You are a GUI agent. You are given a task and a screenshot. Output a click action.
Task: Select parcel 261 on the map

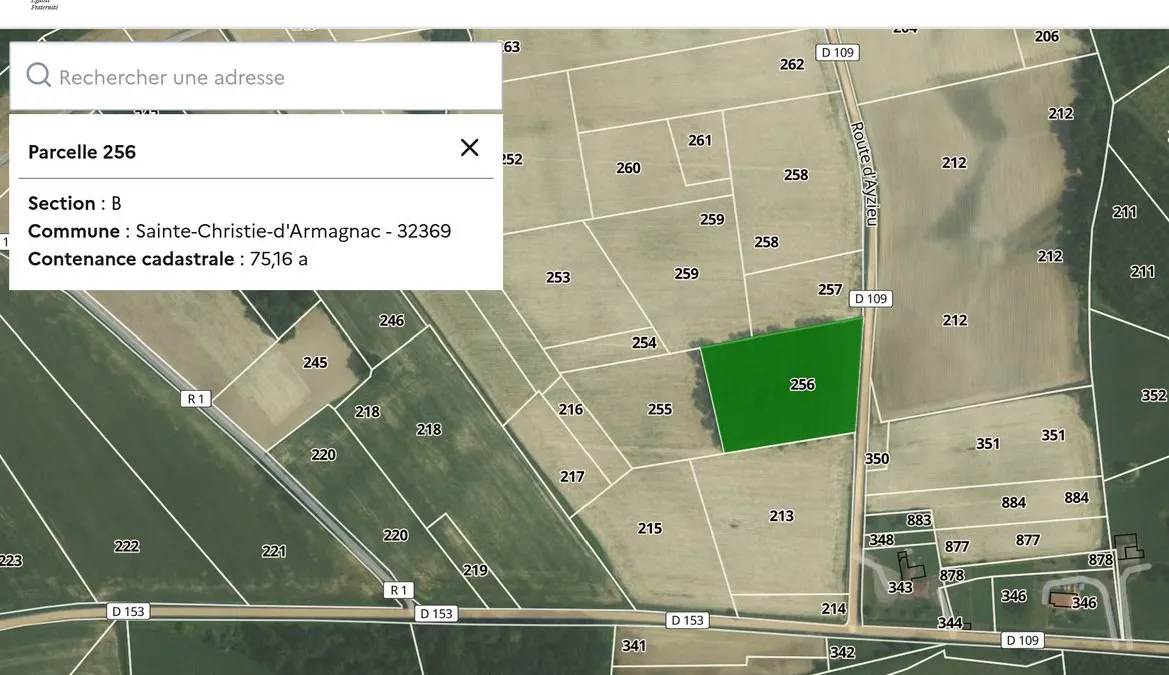click(x=699, y=140)
